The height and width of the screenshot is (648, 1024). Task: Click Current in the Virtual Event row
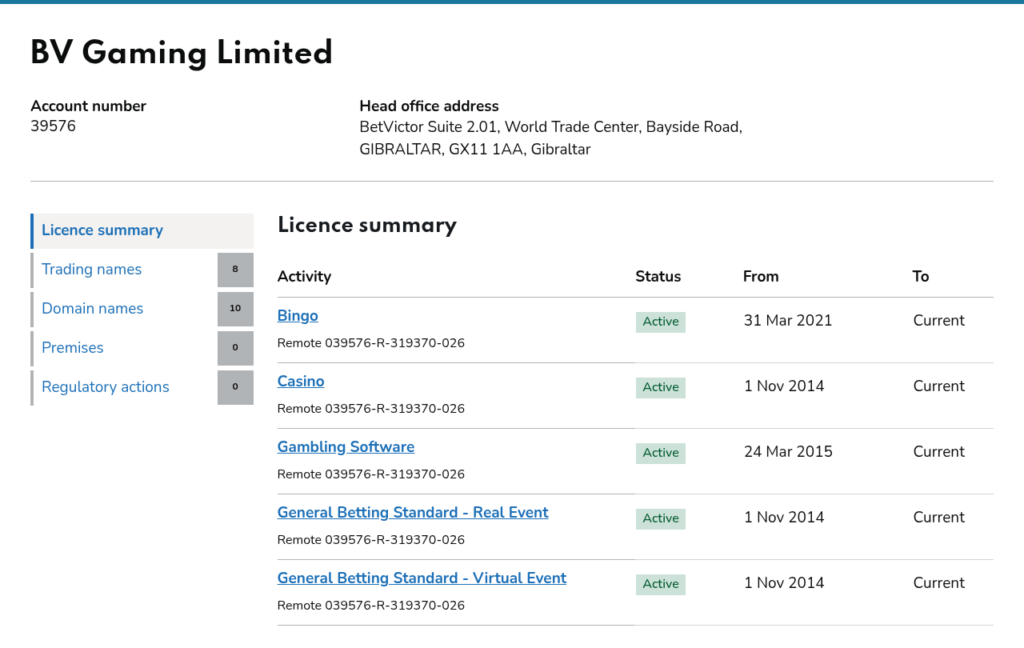click(x=938, y=583)
